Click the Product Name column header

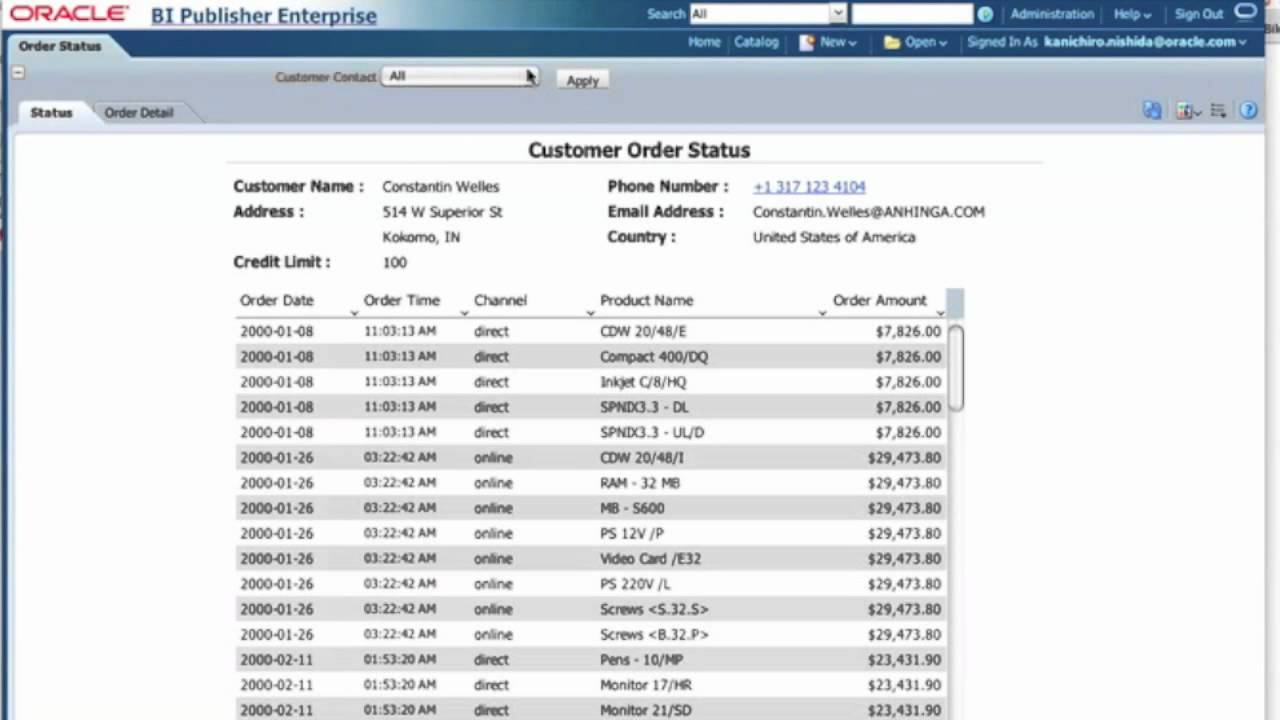[x=646, y=300]
